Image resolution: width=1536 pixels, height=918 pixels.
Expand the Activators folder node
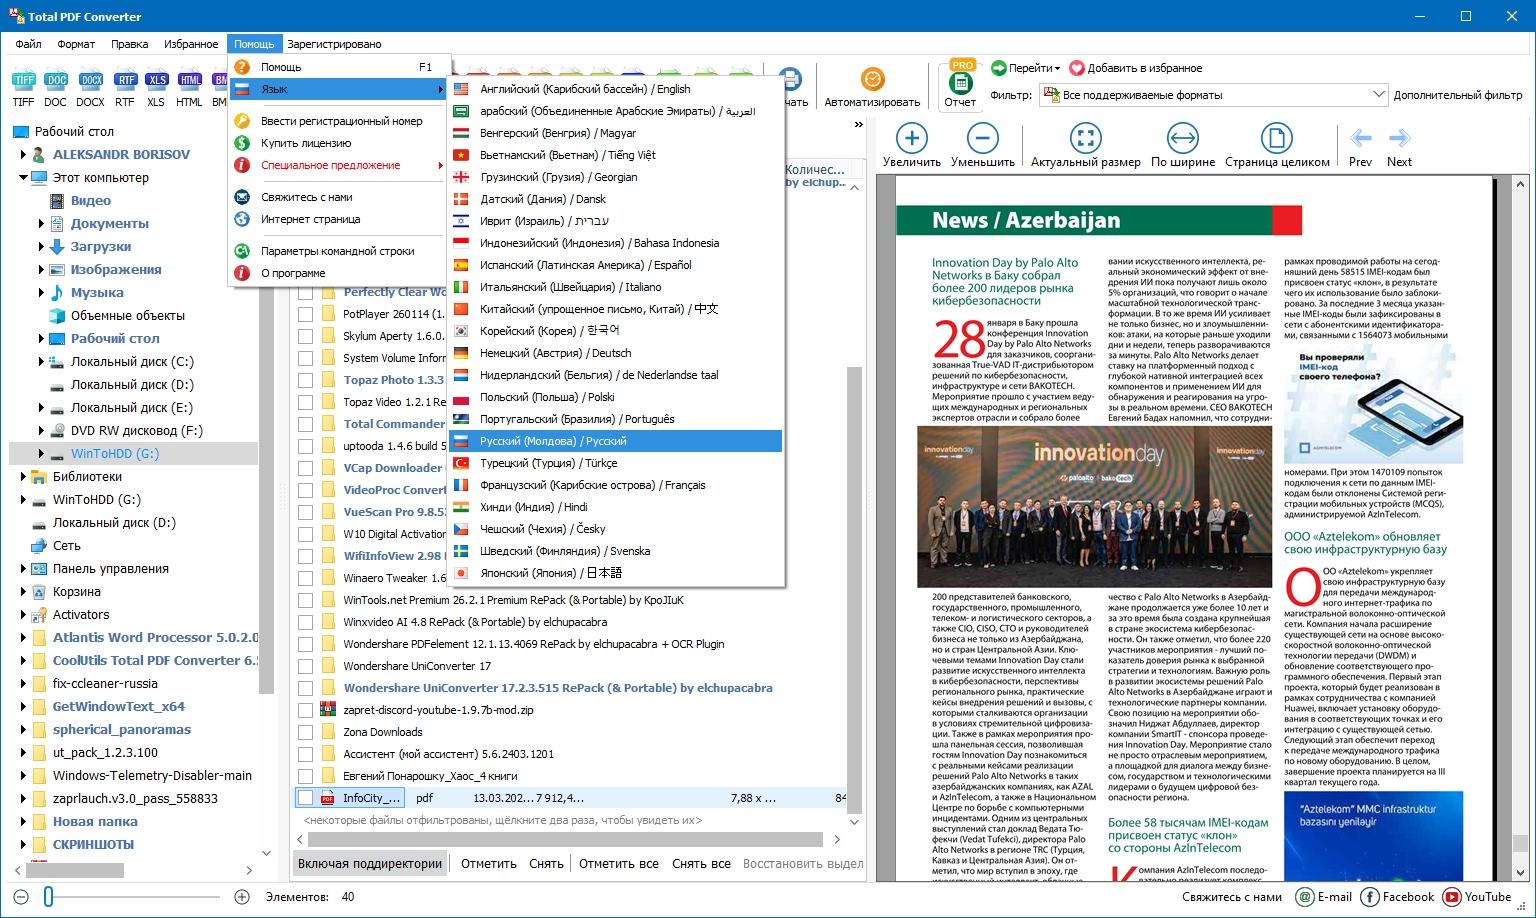(x=23, y=615)
